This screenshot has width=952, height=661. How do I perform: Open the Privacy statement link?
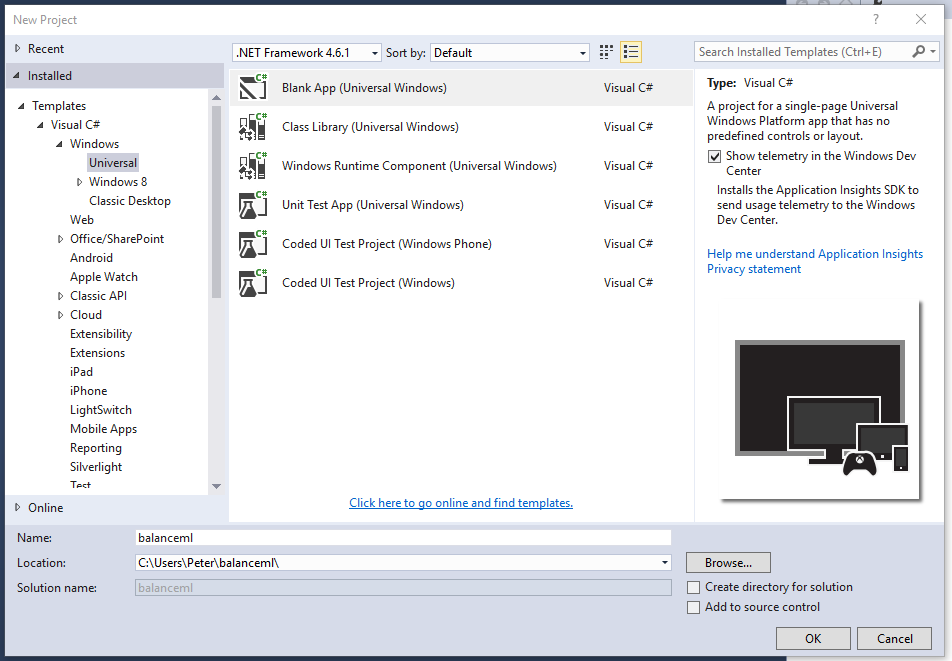753,269
